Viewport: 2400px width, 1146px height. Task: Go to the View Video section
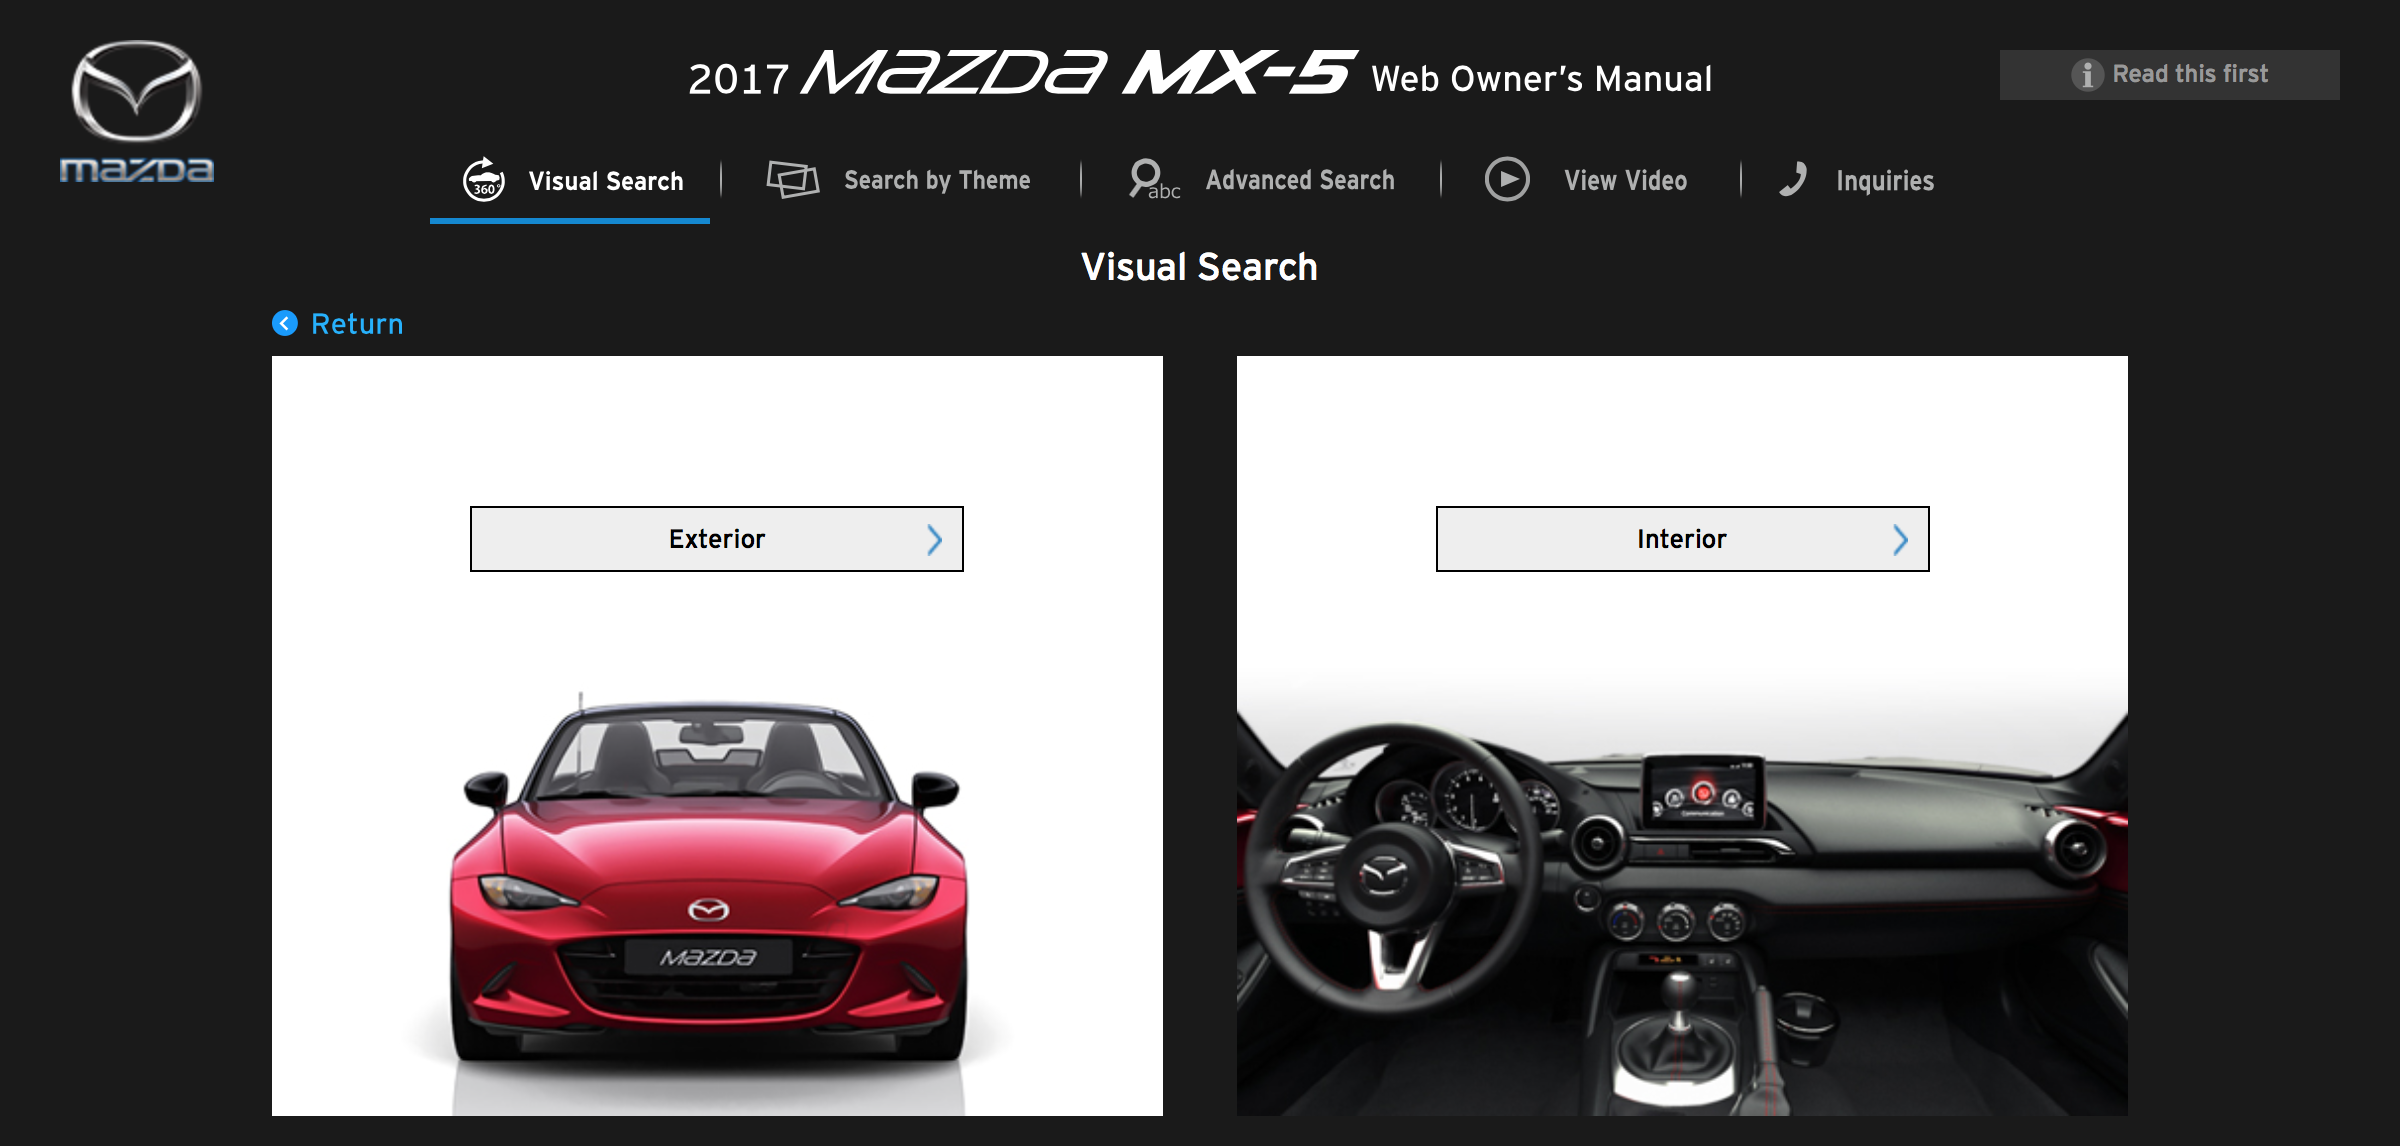1585,181
